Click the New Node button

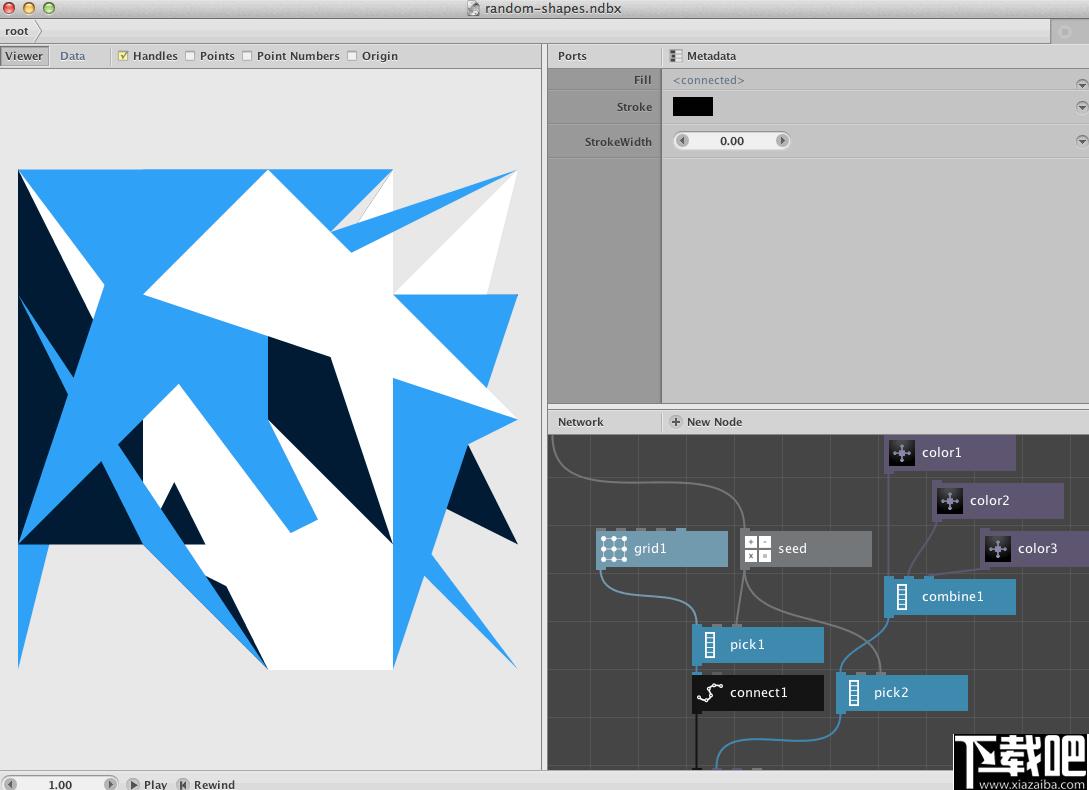[x=706, y=422]
